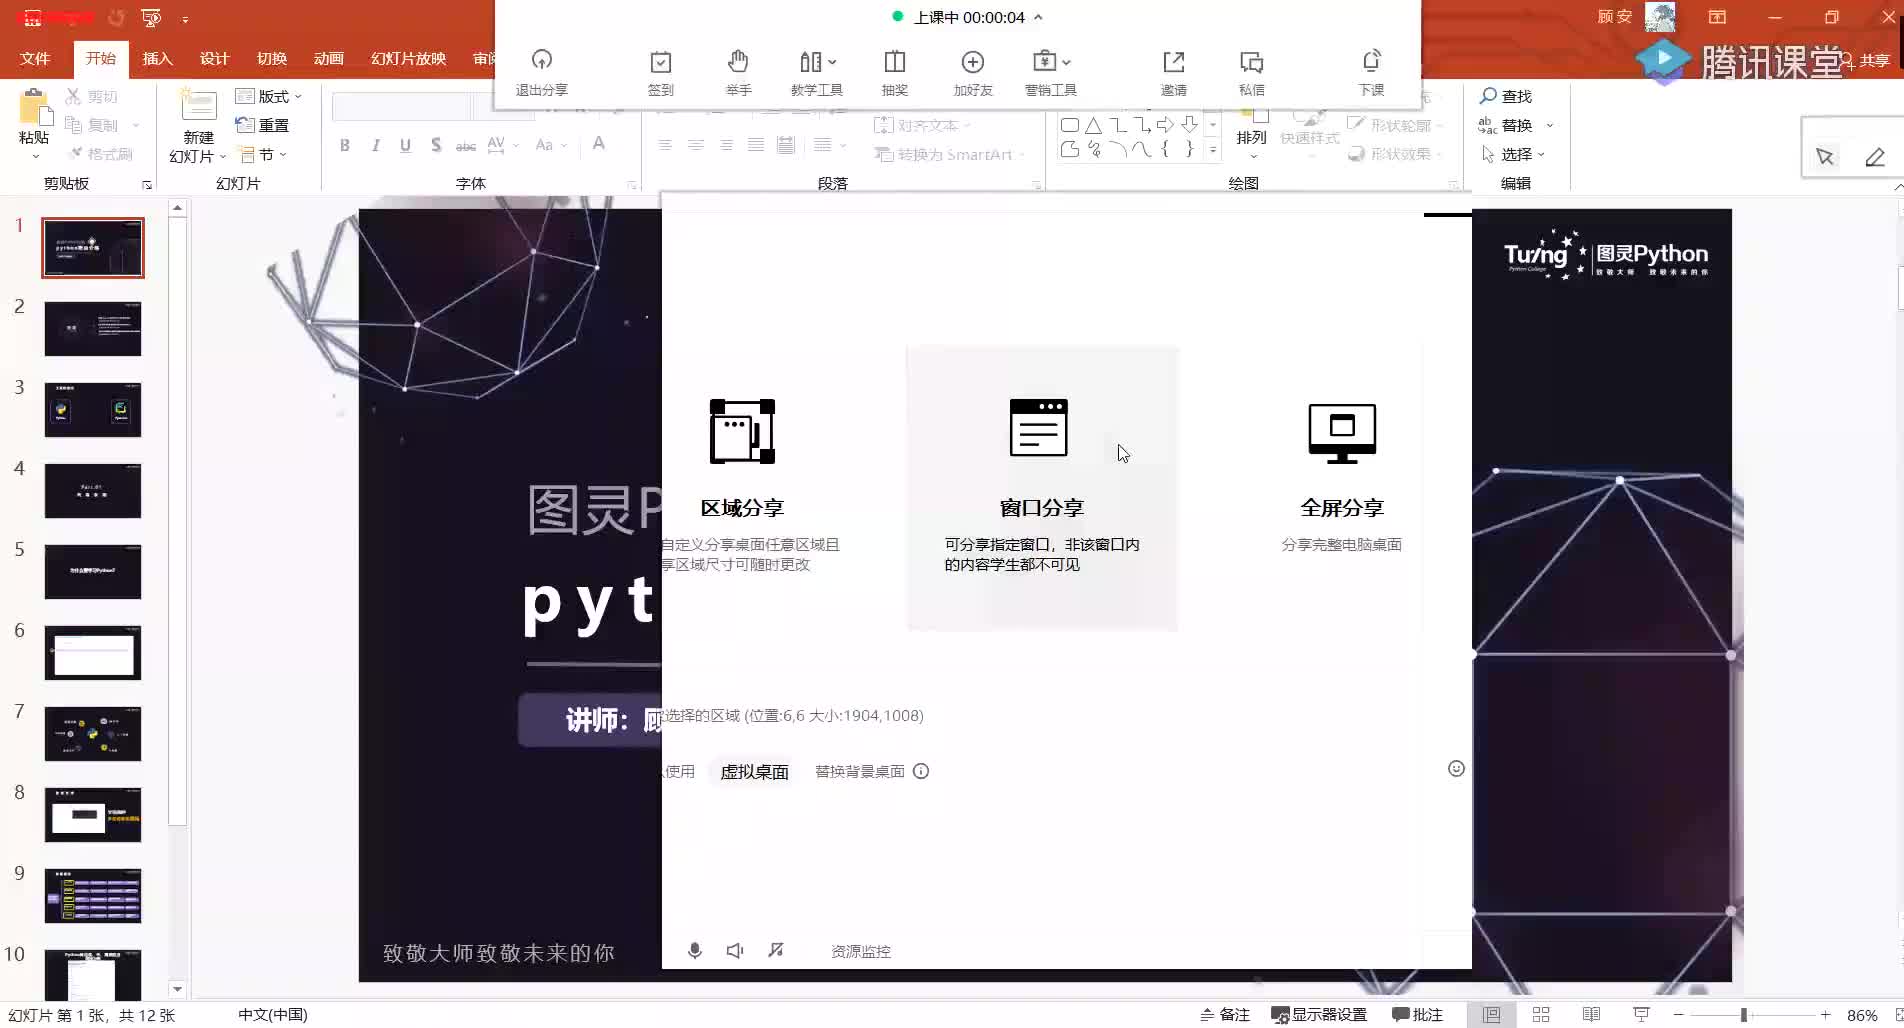Toggle the microphone in sharing dialog

pos(695,951)
